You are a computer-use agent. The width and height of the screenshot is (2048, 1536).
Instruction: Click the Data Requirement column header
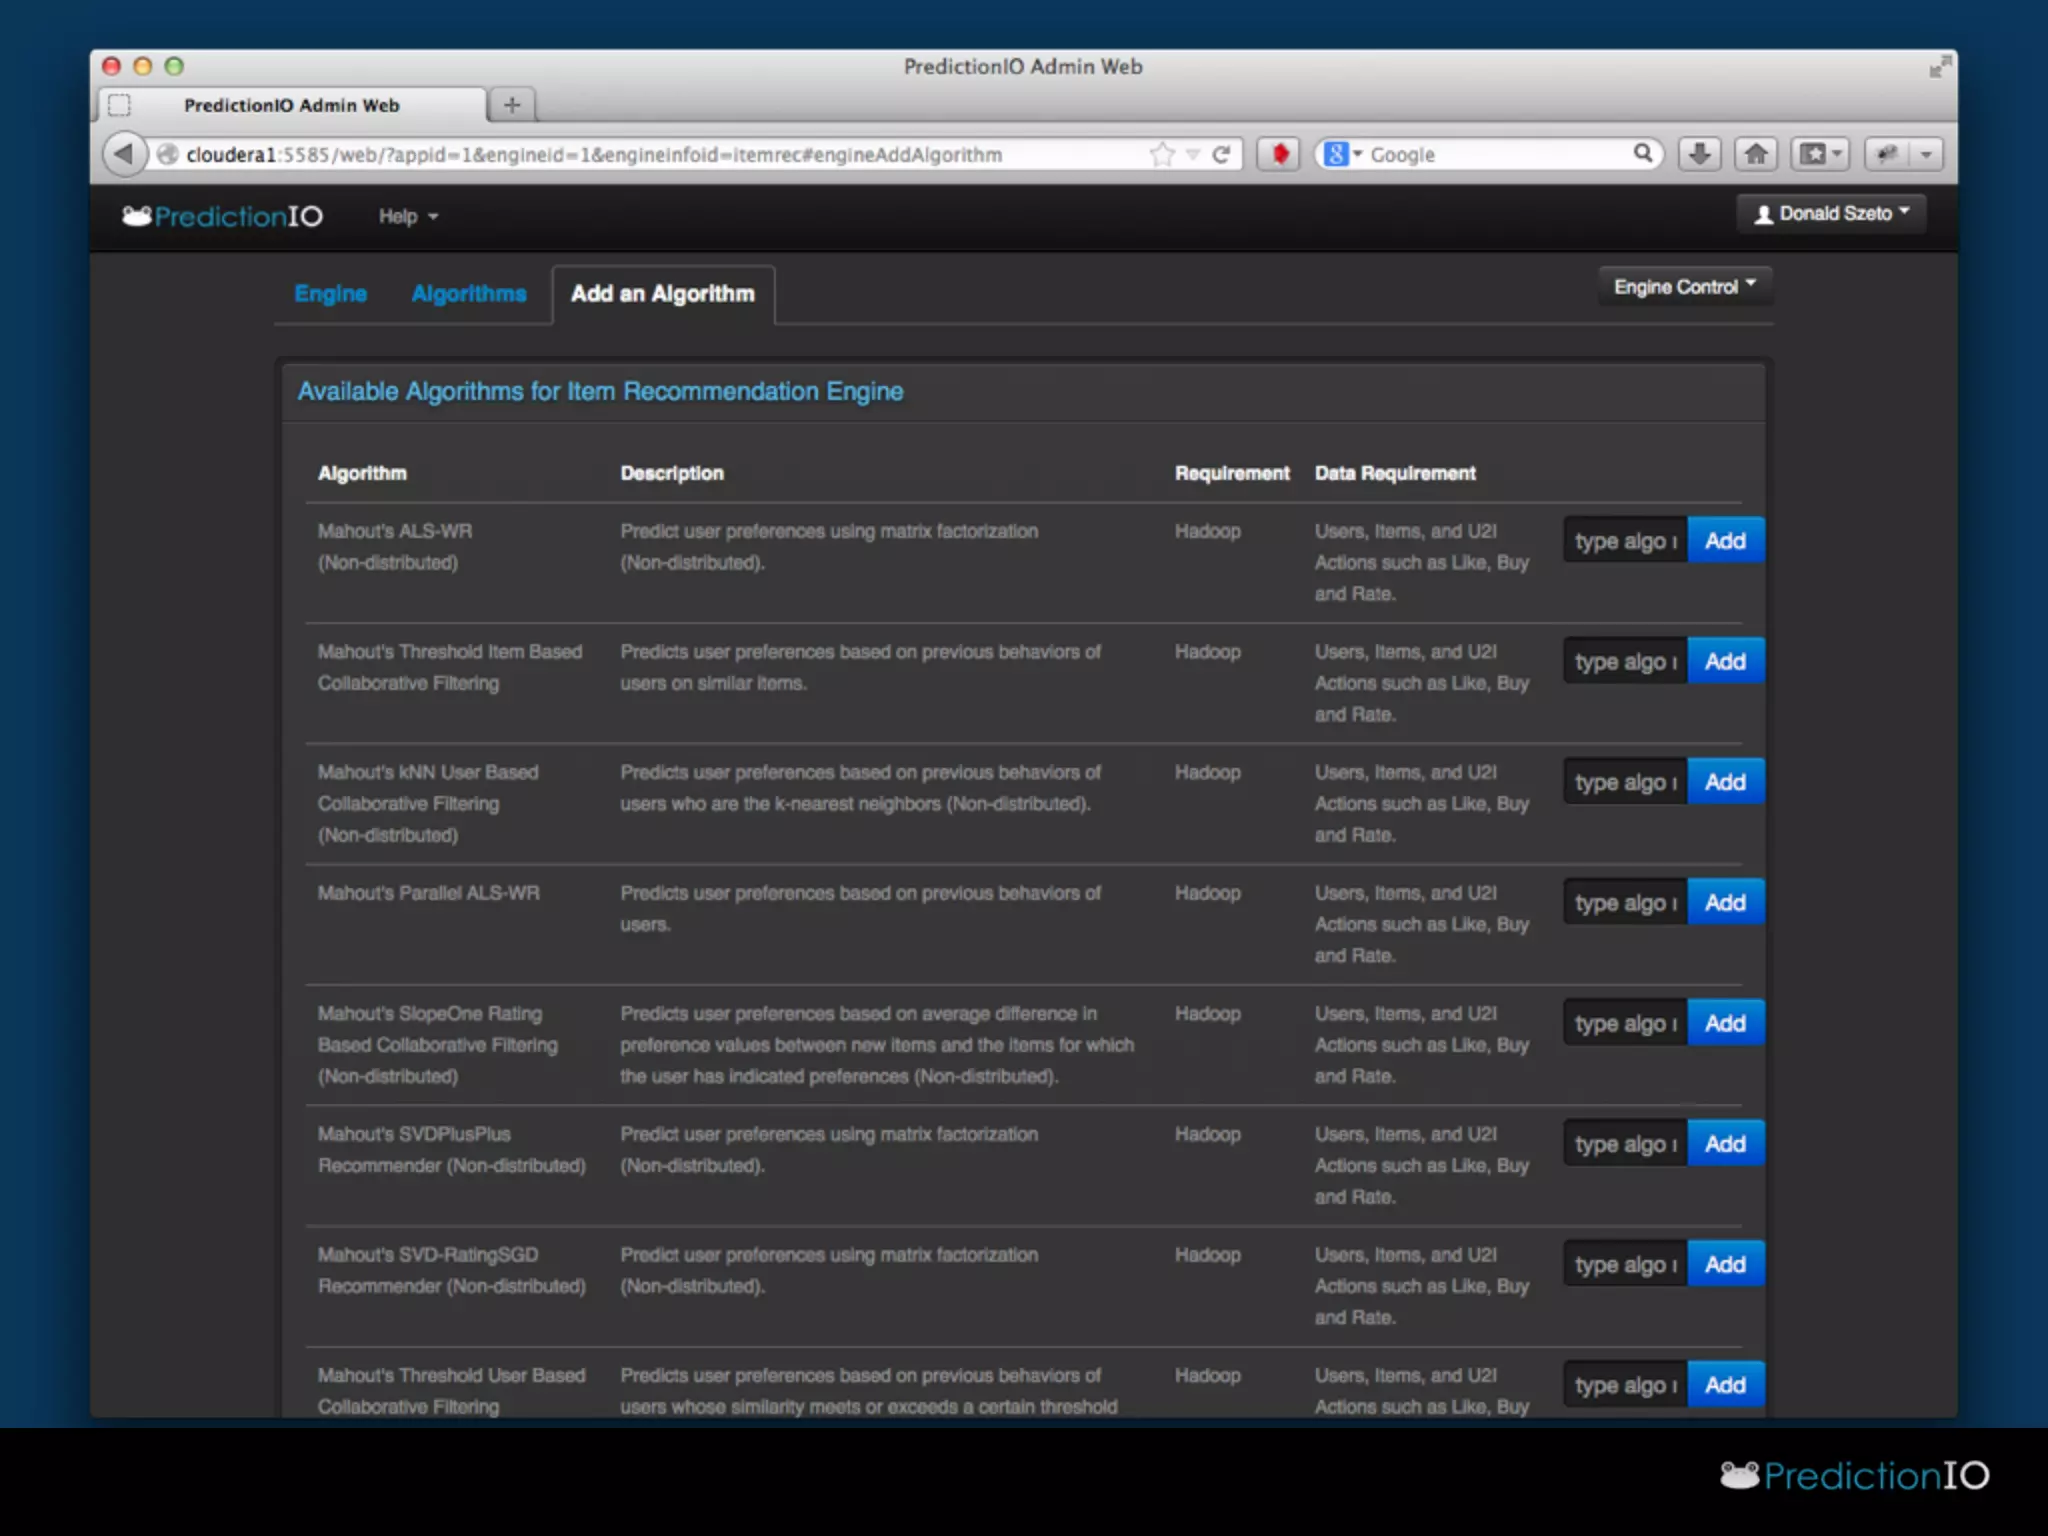[1395, 473]
